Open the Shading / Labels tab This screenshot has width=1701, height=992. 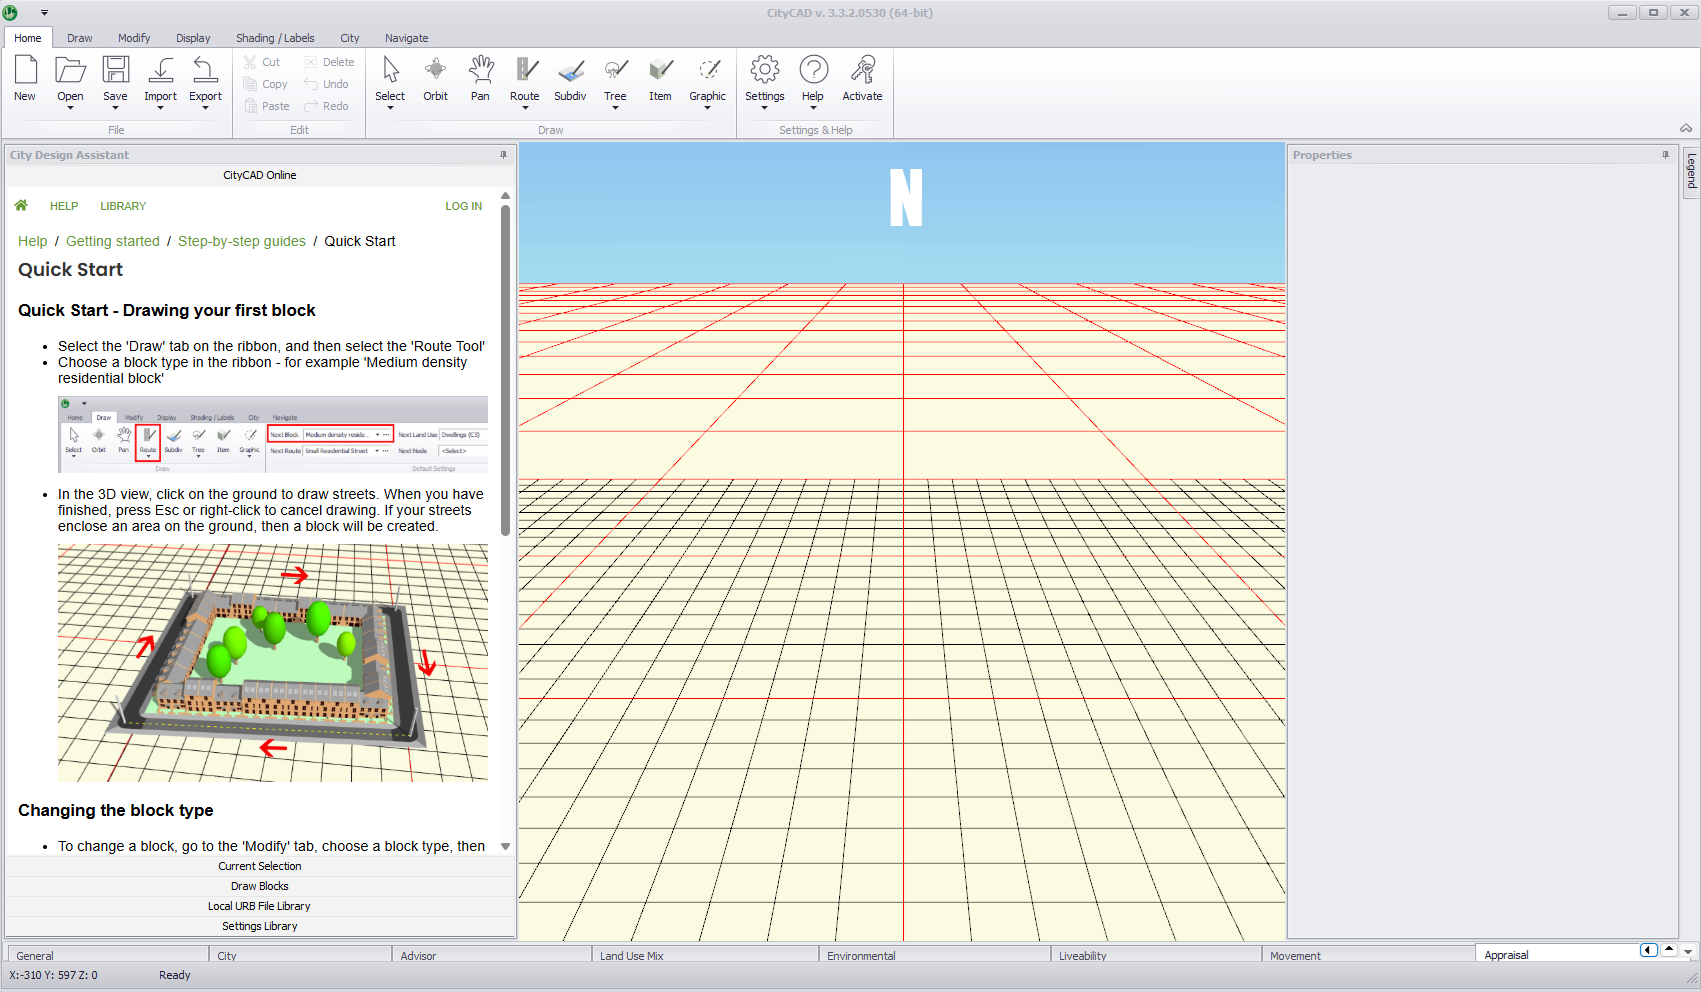click(x=275, y=38)
